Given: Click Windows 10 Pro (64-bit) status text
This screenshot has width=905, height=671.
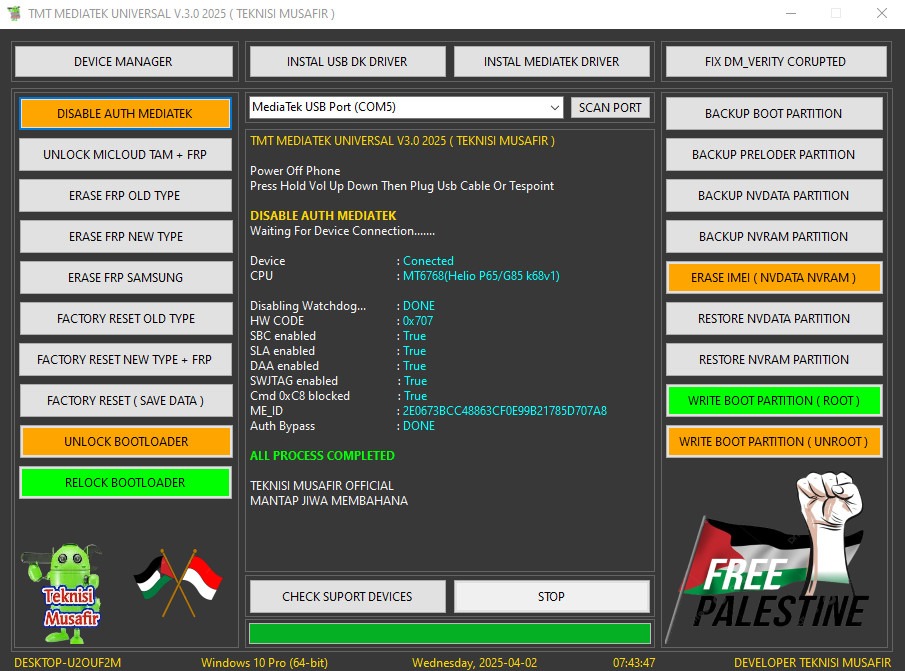Looking at the screenshot, I should click(264, 663).
